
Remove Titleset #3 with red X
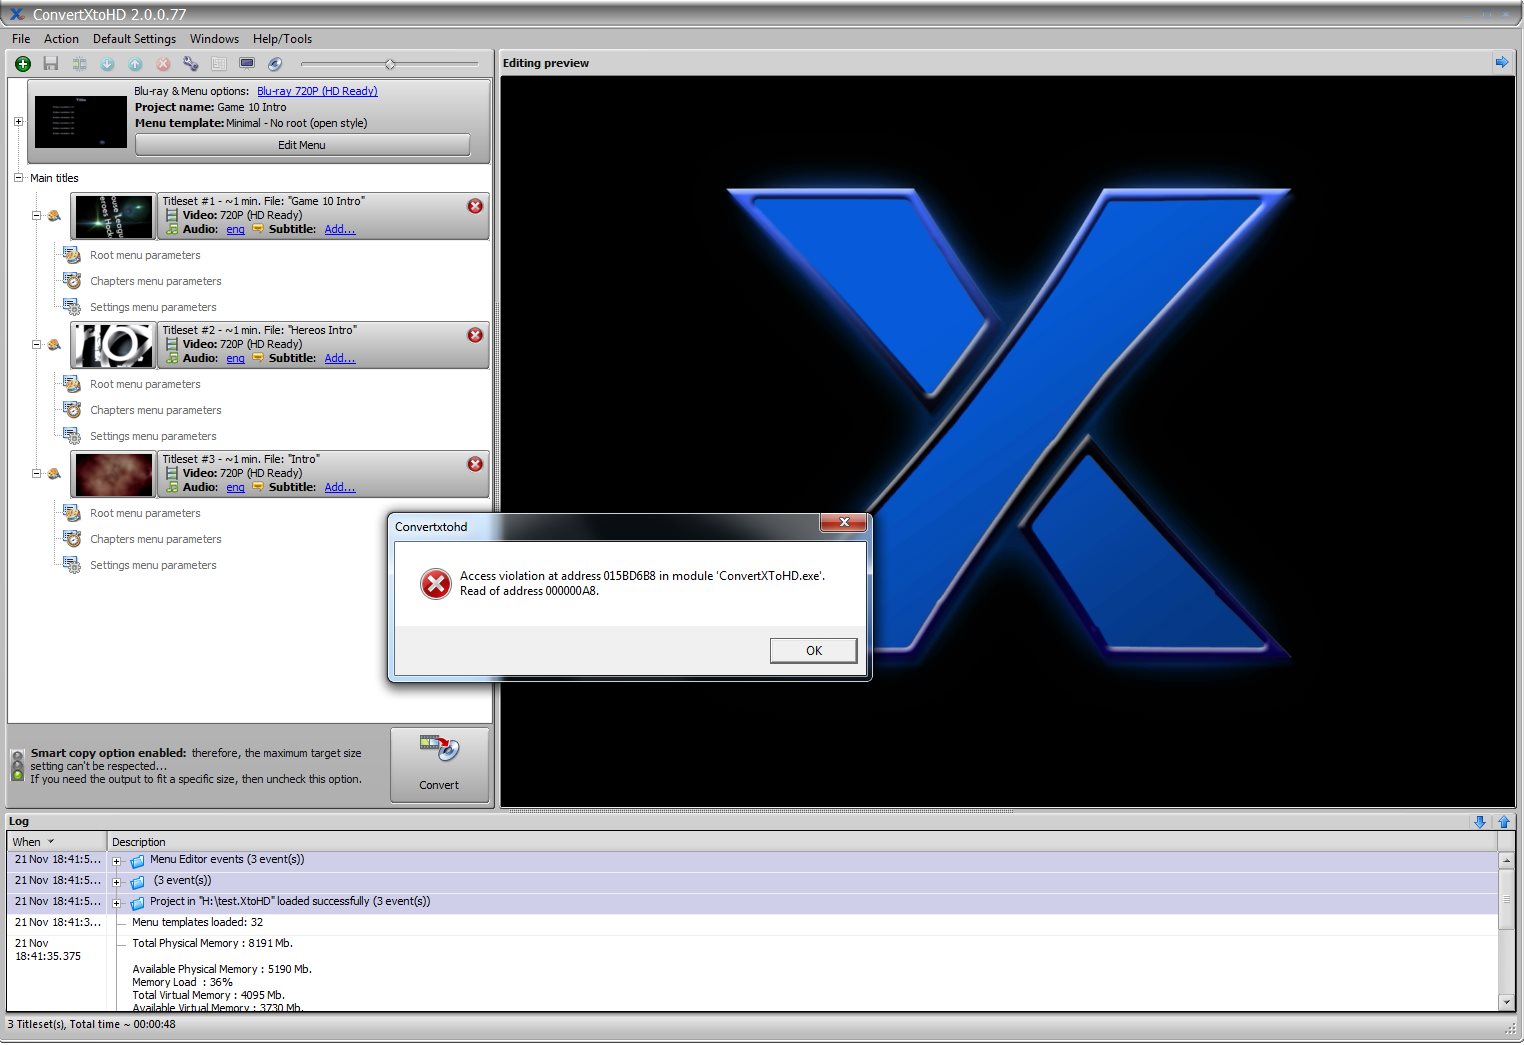point(475,464)
